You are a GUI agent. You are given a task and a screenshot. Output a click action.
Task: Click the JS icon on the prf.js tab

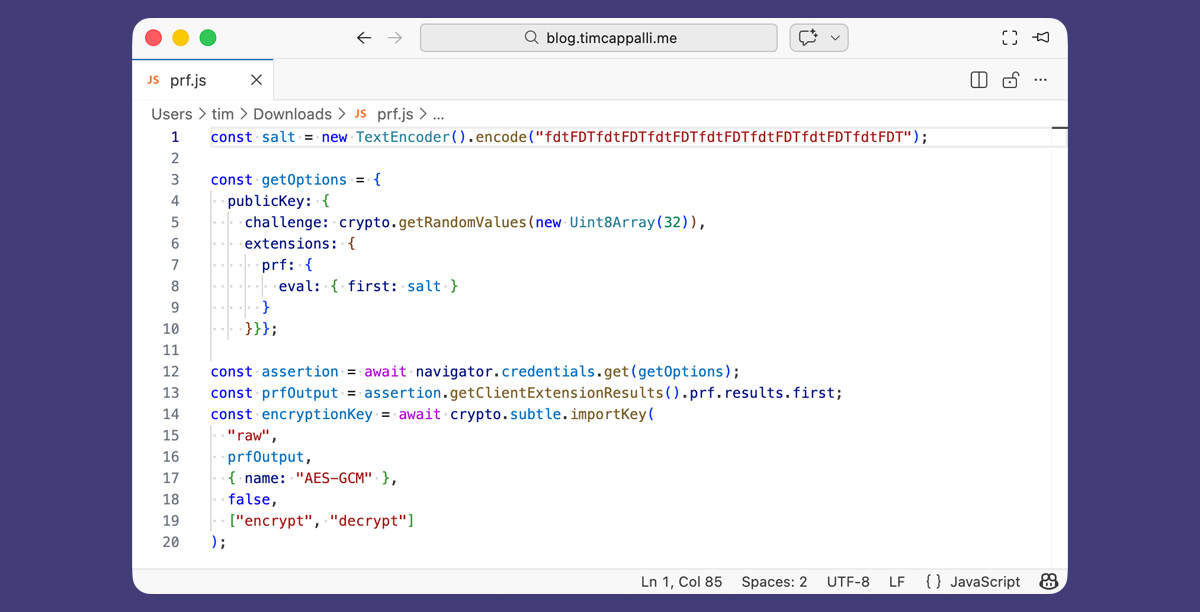(153, 79)
